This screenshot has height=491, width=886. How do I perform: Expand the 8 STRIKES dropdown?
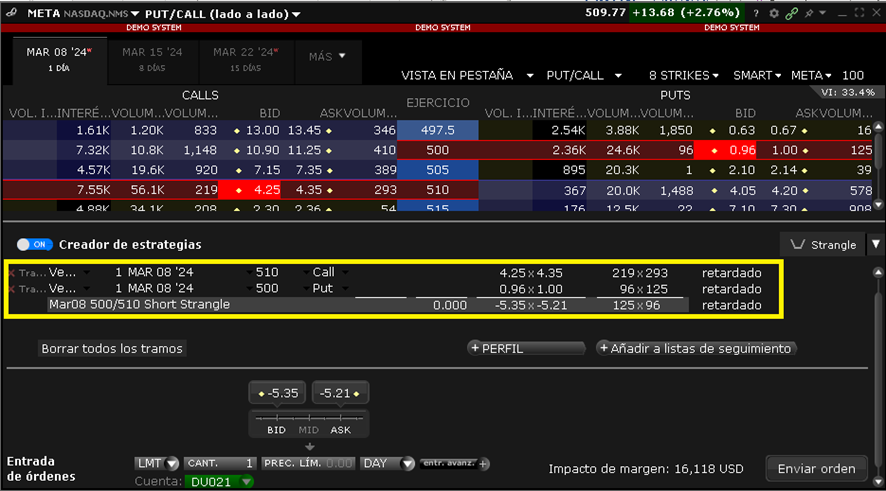pos(684,75)
